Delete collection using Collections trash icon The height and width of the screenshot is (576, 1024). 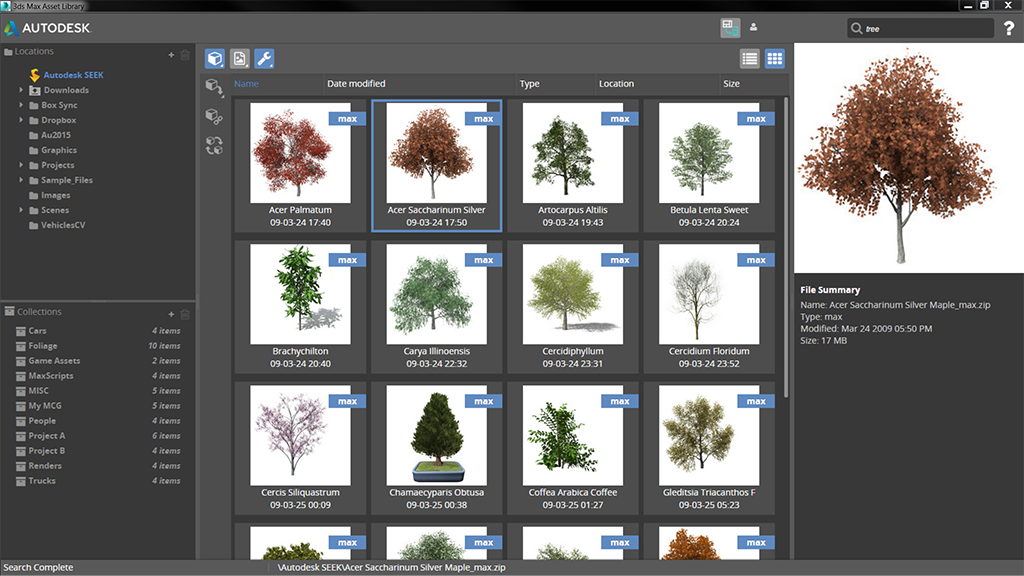pyautogui.click(x=185, y=314)
